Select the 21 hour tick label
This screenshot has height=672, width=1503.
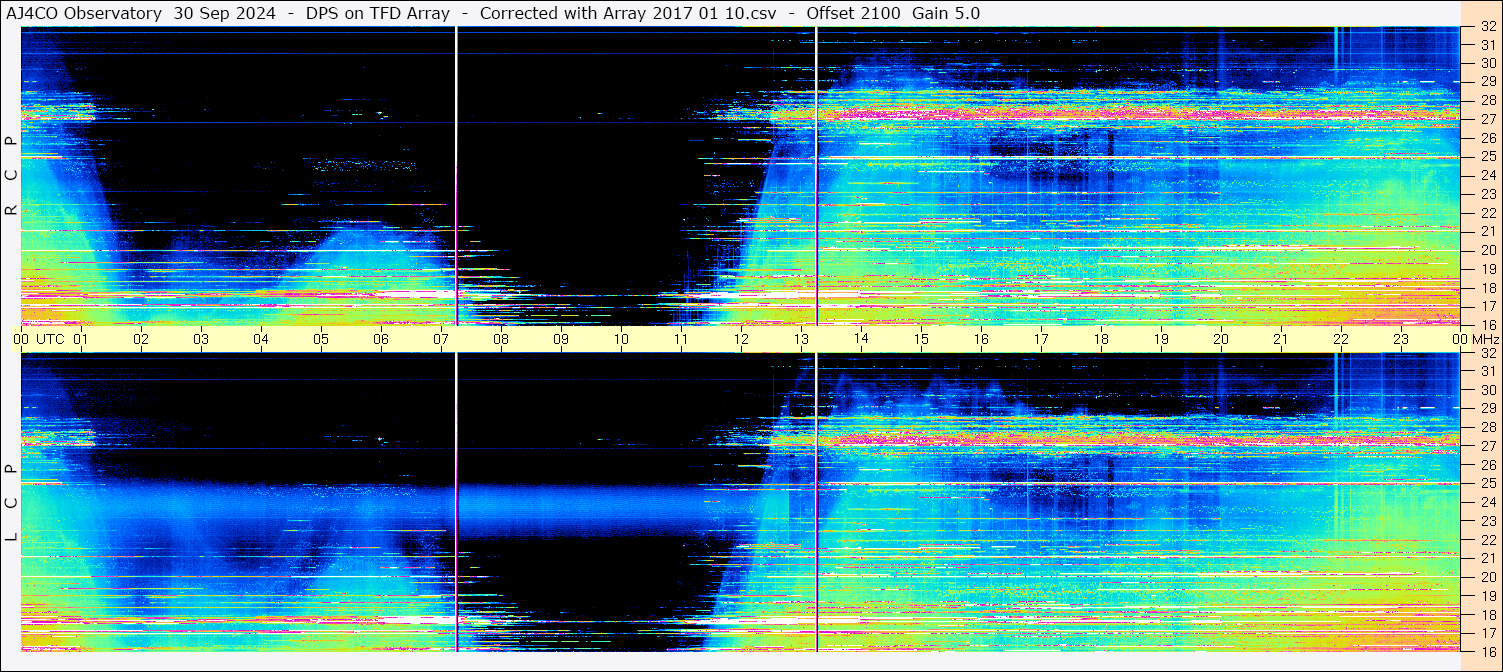coord(1281,339)
